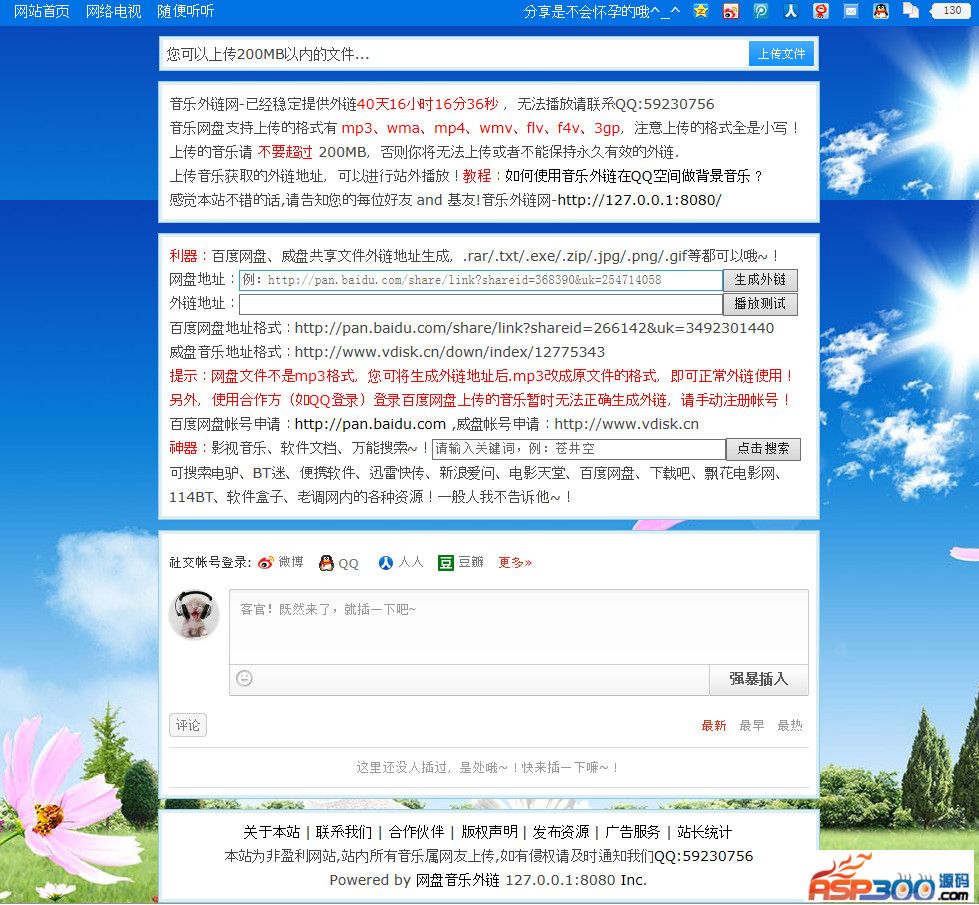Focus the keyword search field 苍井空
This screenshot has width=979, height=905.
[x=579, y=449]
